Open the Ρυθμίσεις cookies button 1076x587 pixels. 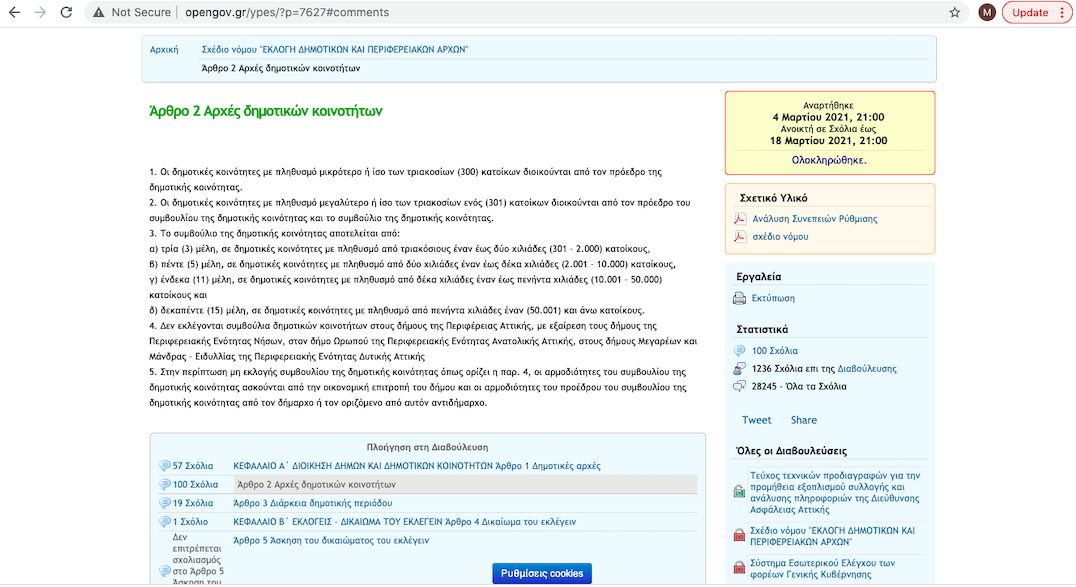pyautogui.click(x=542, y=573)
